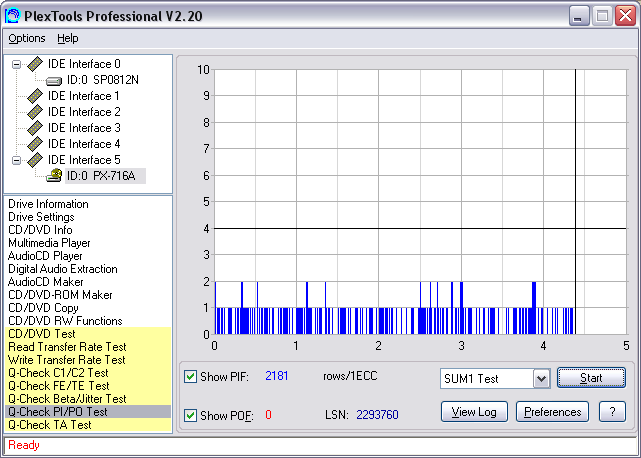The height and width of the screenshot is (458, 641).
Task: Select IDE Interface 3 label
Action: (84, 128)
